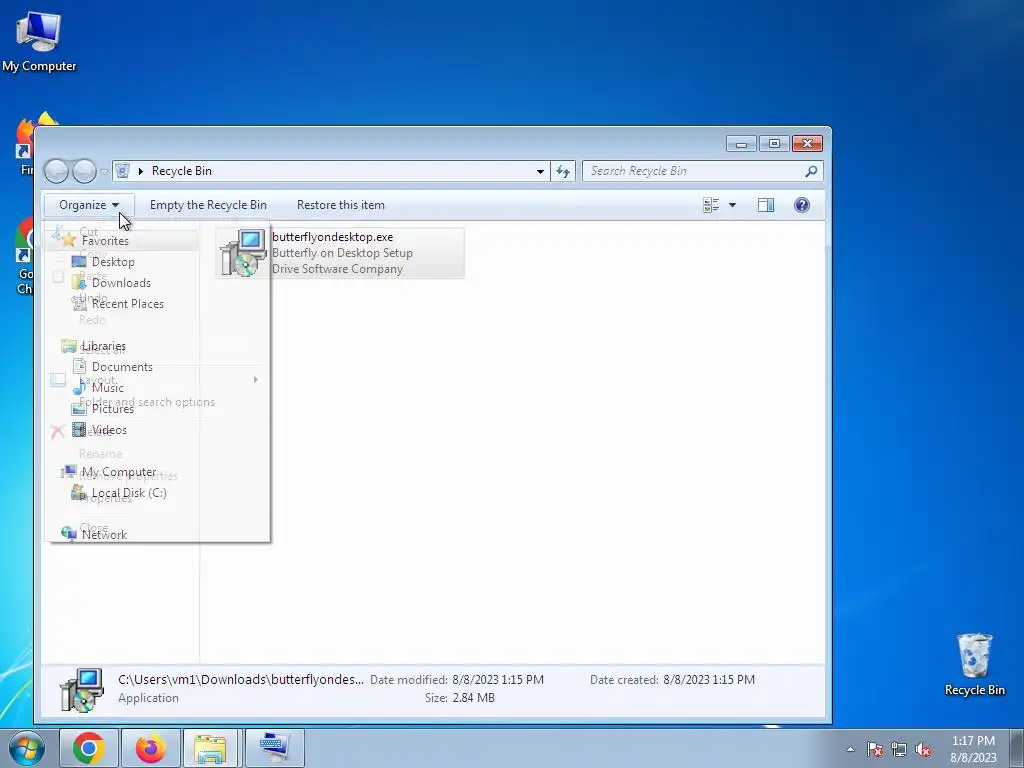This screenshot has height=768, width=1024.
Task: Open Recent Places under Favorites
Action: tap(127, 304)
